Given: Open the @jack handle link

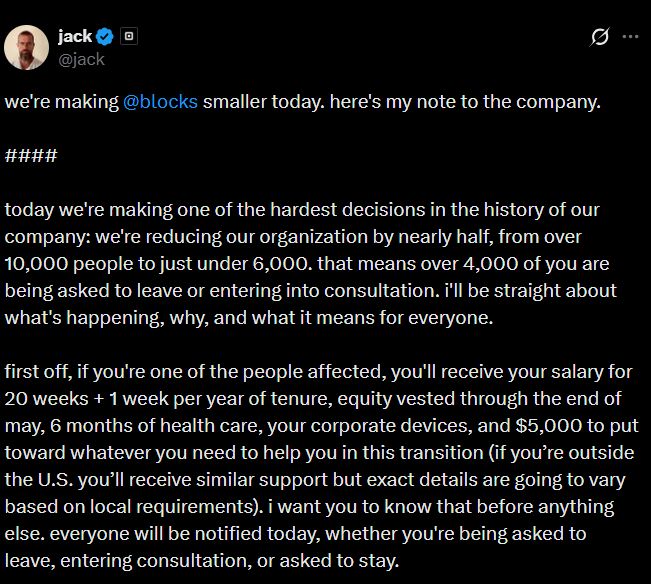Looking at the screenshot, I should (80, 59).
